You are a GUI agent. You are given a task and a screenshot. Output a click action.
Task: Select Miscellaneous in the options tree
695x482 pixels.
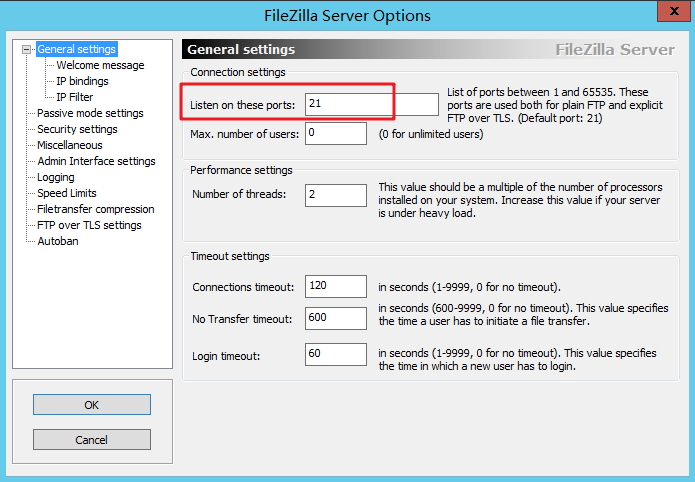point(69,145)
